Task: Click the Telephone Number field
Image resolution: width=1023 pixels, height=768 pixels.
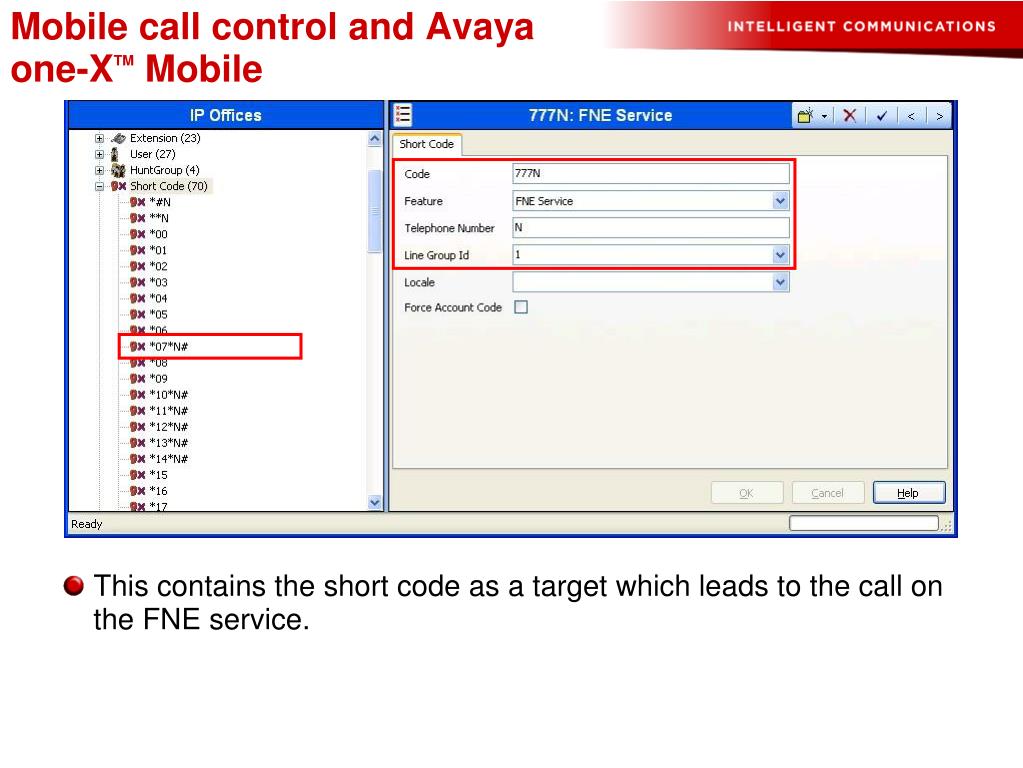Action: (650, 228)
